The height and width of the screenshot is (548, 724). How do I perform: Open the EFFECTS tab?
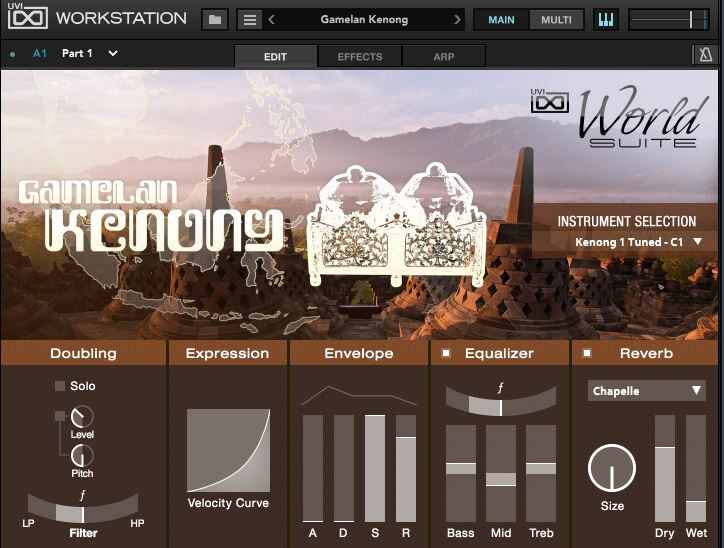click(x=360, y=56)
